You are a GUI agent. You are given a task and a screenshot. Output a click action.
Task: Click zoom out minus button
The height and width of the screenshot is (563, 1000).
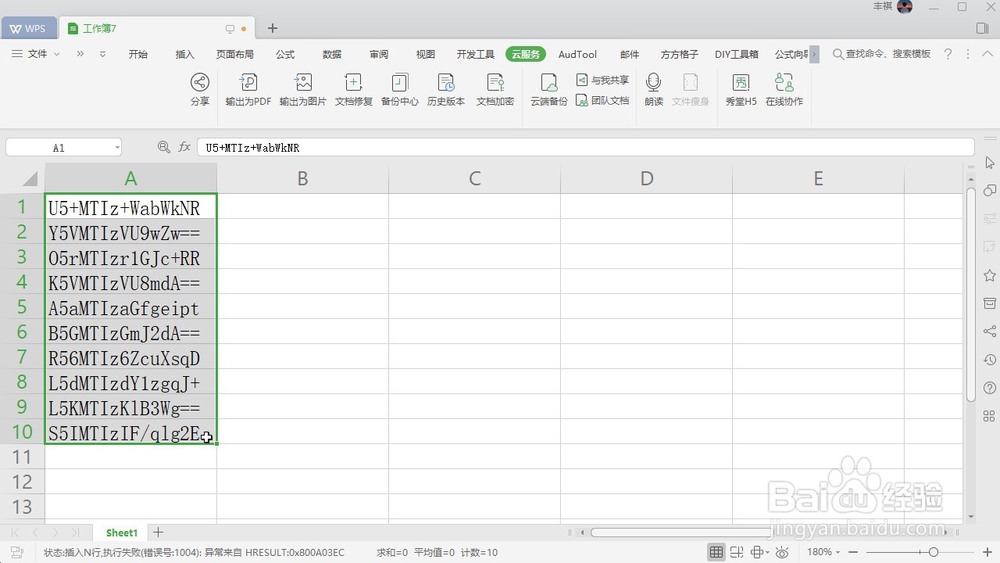853,552
